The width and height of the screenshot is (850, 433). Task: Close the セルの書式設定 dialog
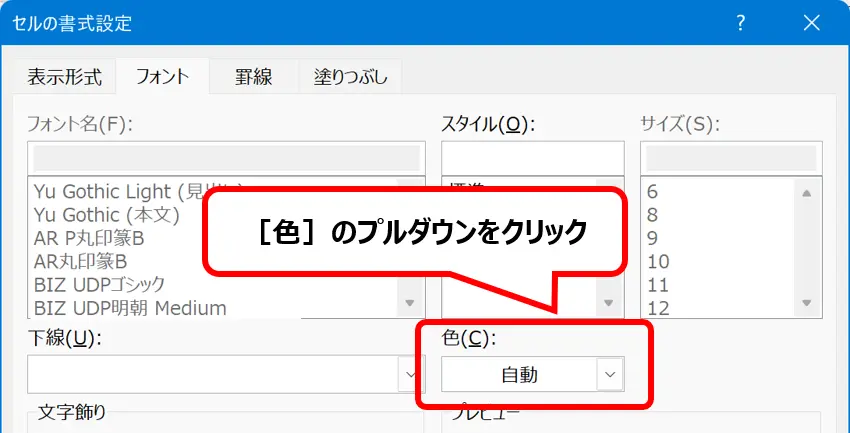click(x=812, y=23)
